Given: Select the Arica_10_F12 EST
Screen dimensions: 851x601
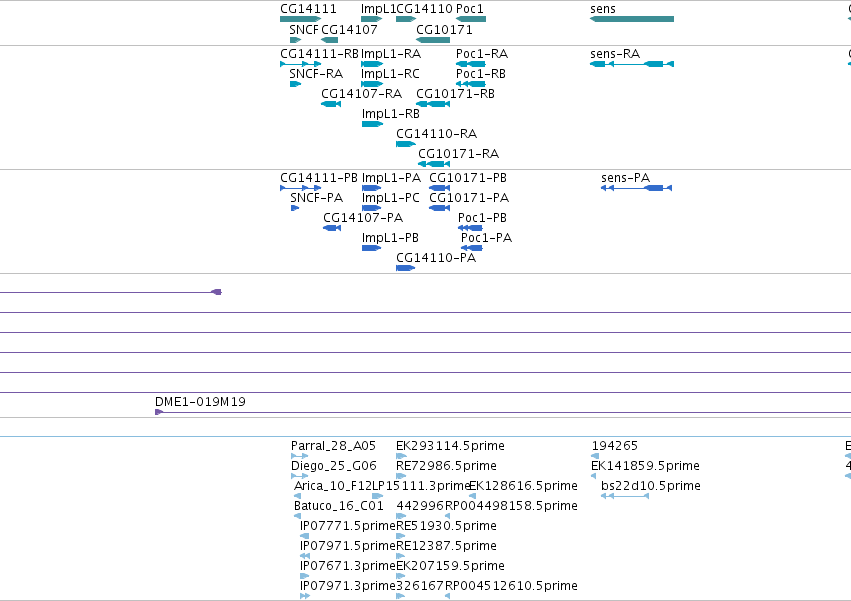Looking at the screenshot, I should (297, 496).
